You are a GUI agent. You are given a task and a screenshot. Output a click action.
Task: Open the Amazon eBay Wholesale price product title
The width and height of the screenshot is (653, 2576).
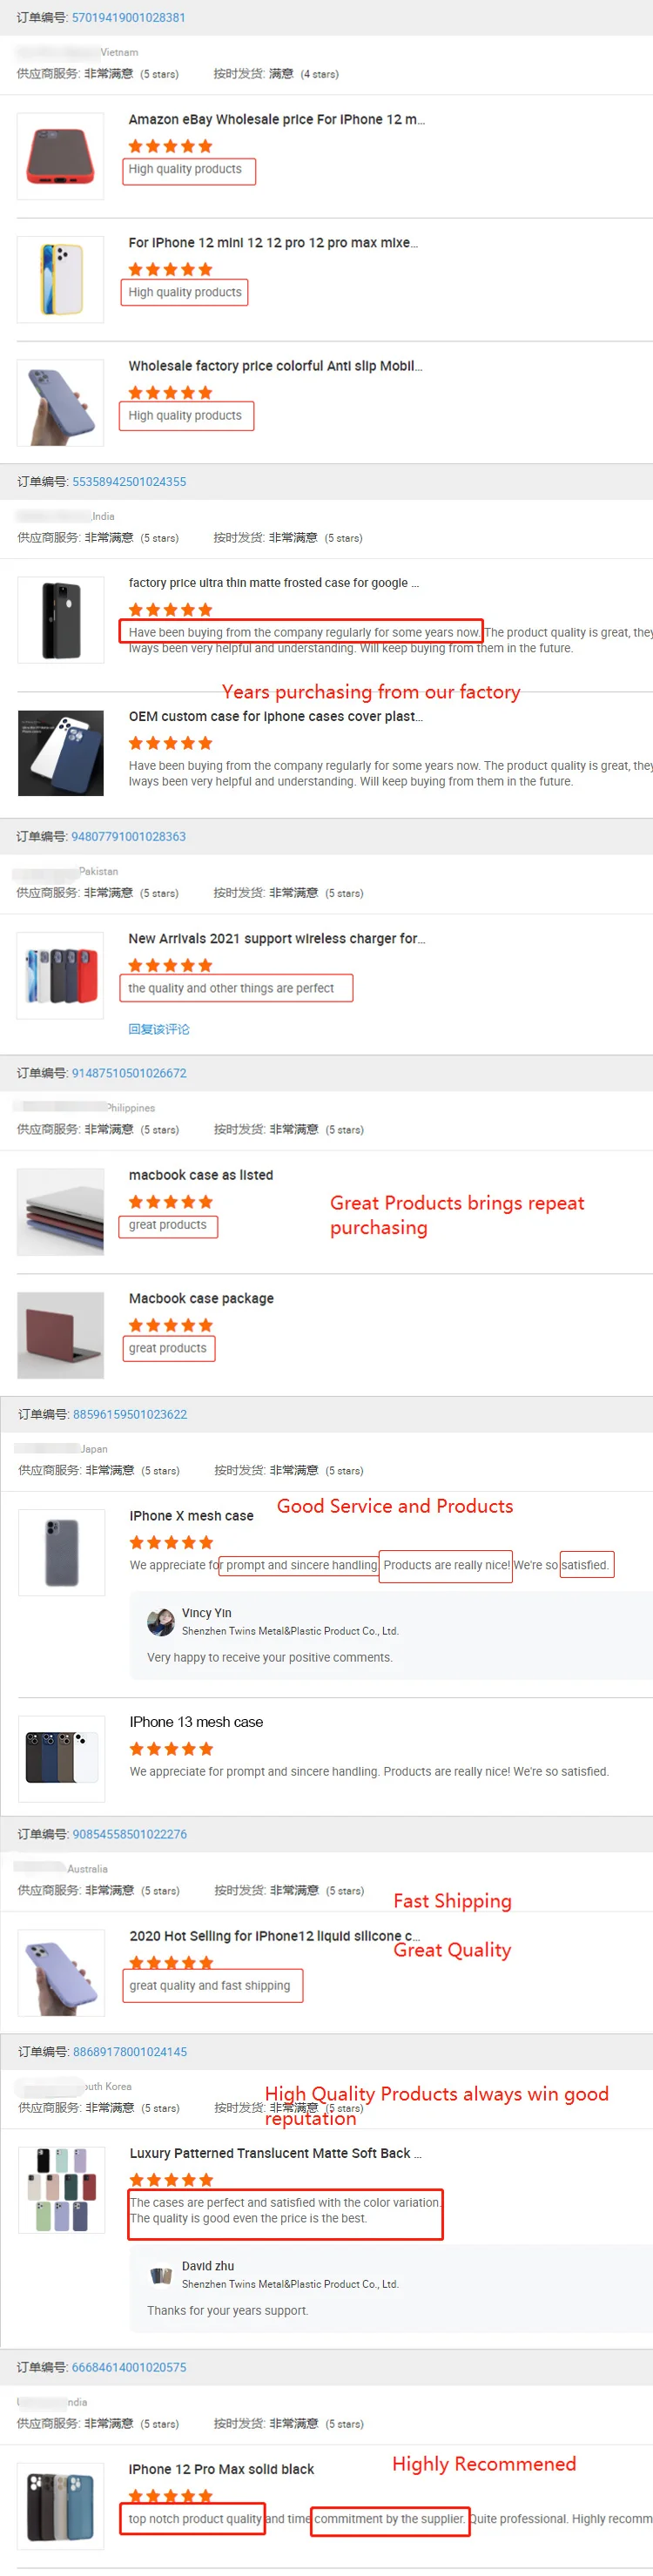coord(277,119)
